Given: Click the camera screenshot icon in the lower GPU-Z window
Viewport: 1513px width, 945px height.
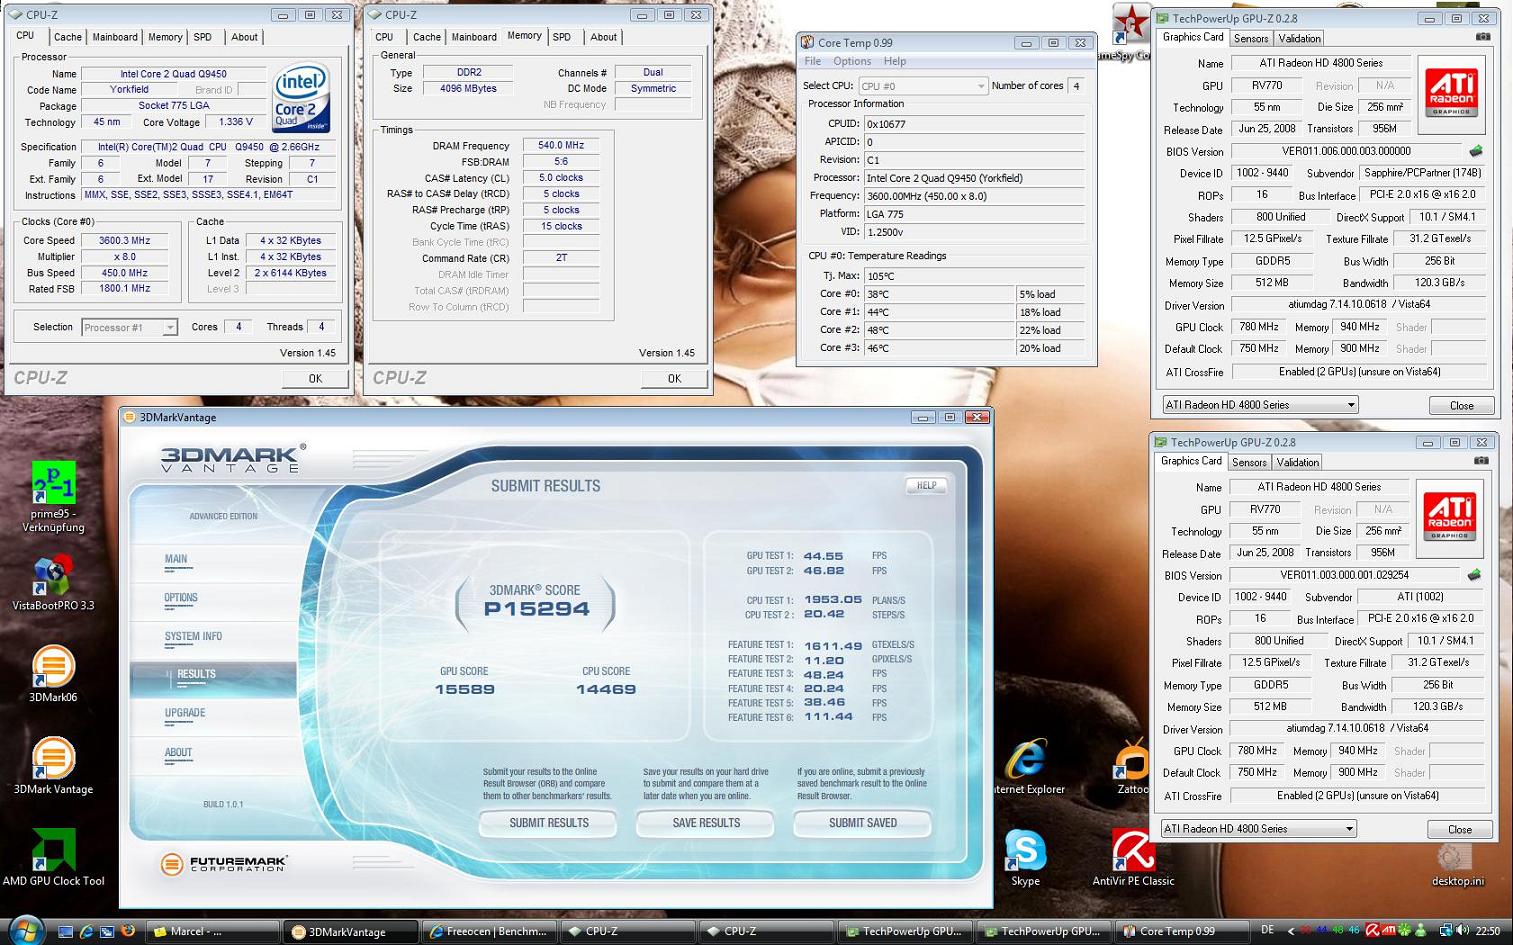Looking at the screenshot, I should [x=1481, y=461].
